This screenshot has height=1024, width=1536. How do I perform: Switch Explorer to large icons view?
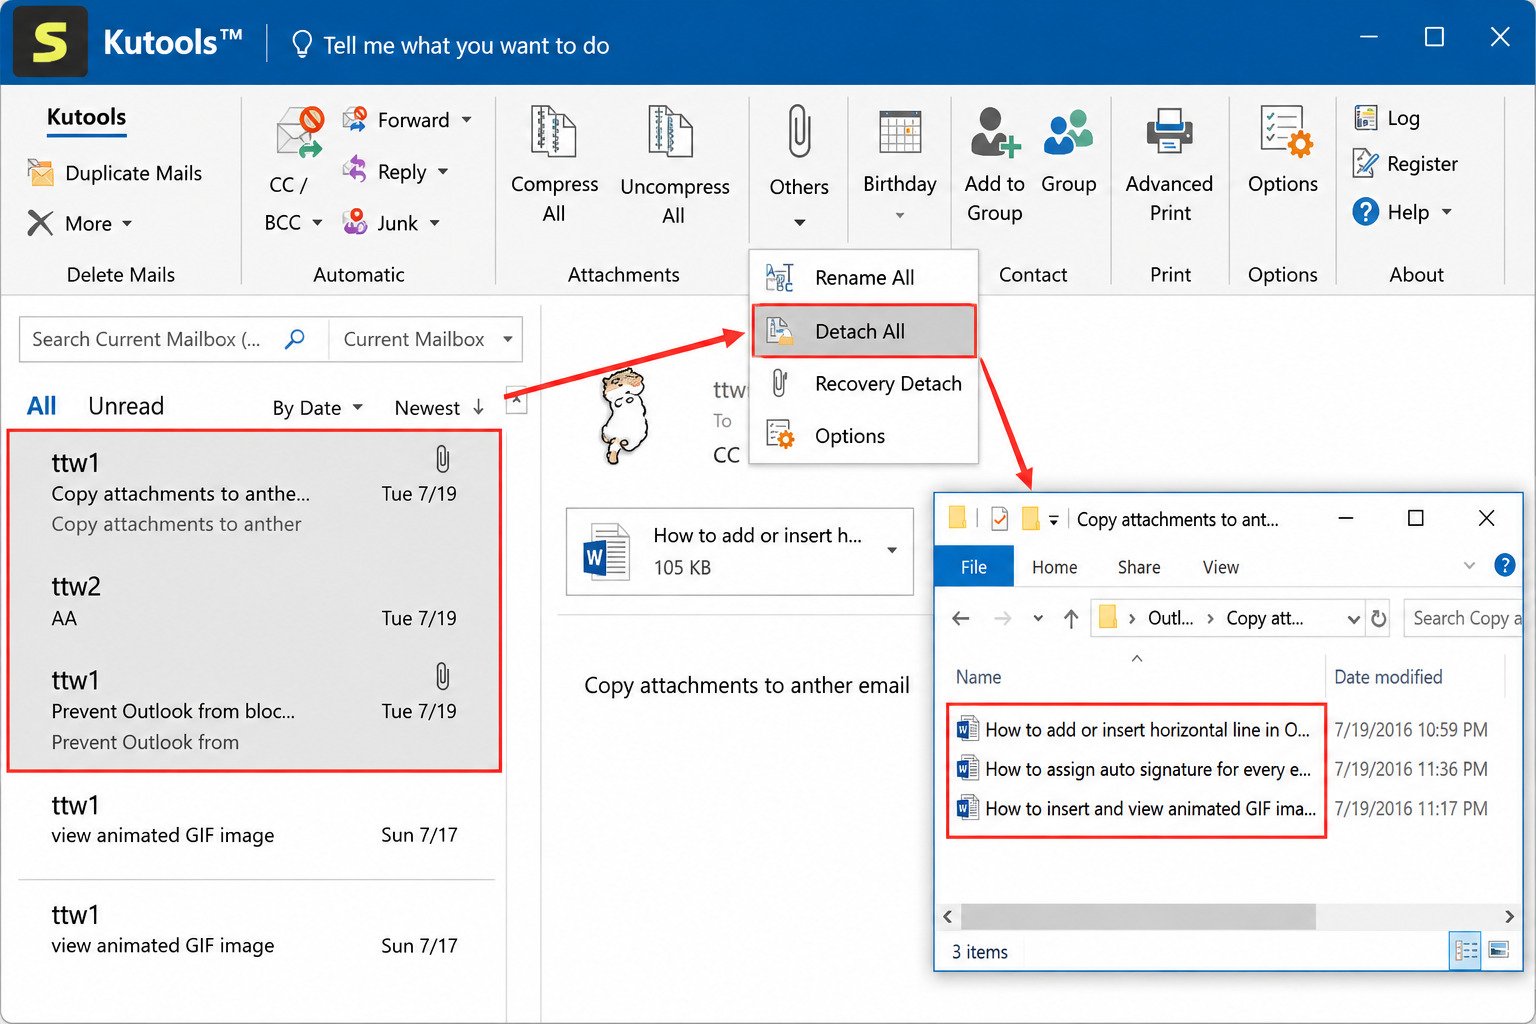1498,950
